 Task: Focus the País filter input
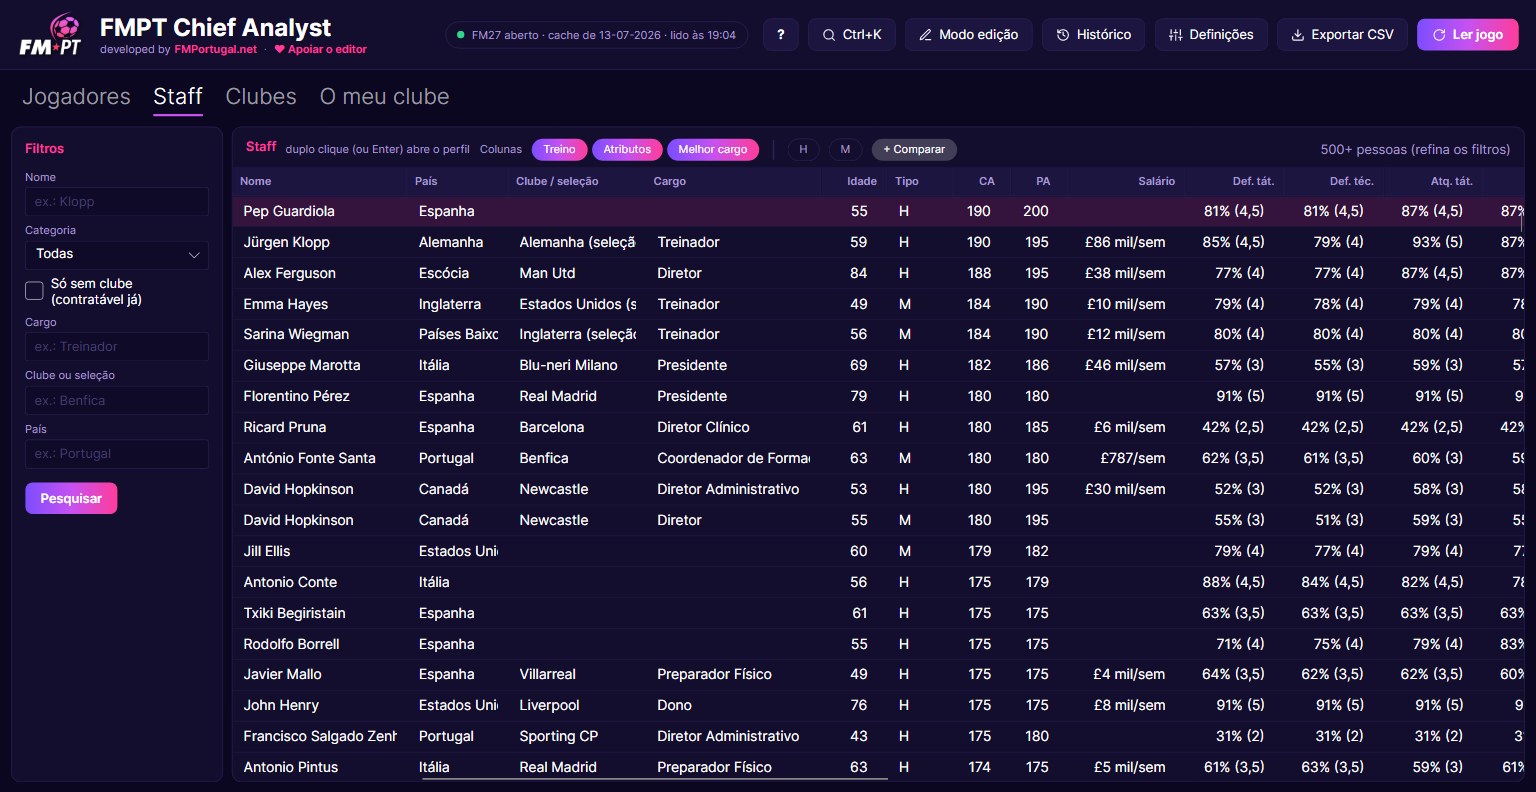[117, 453]
